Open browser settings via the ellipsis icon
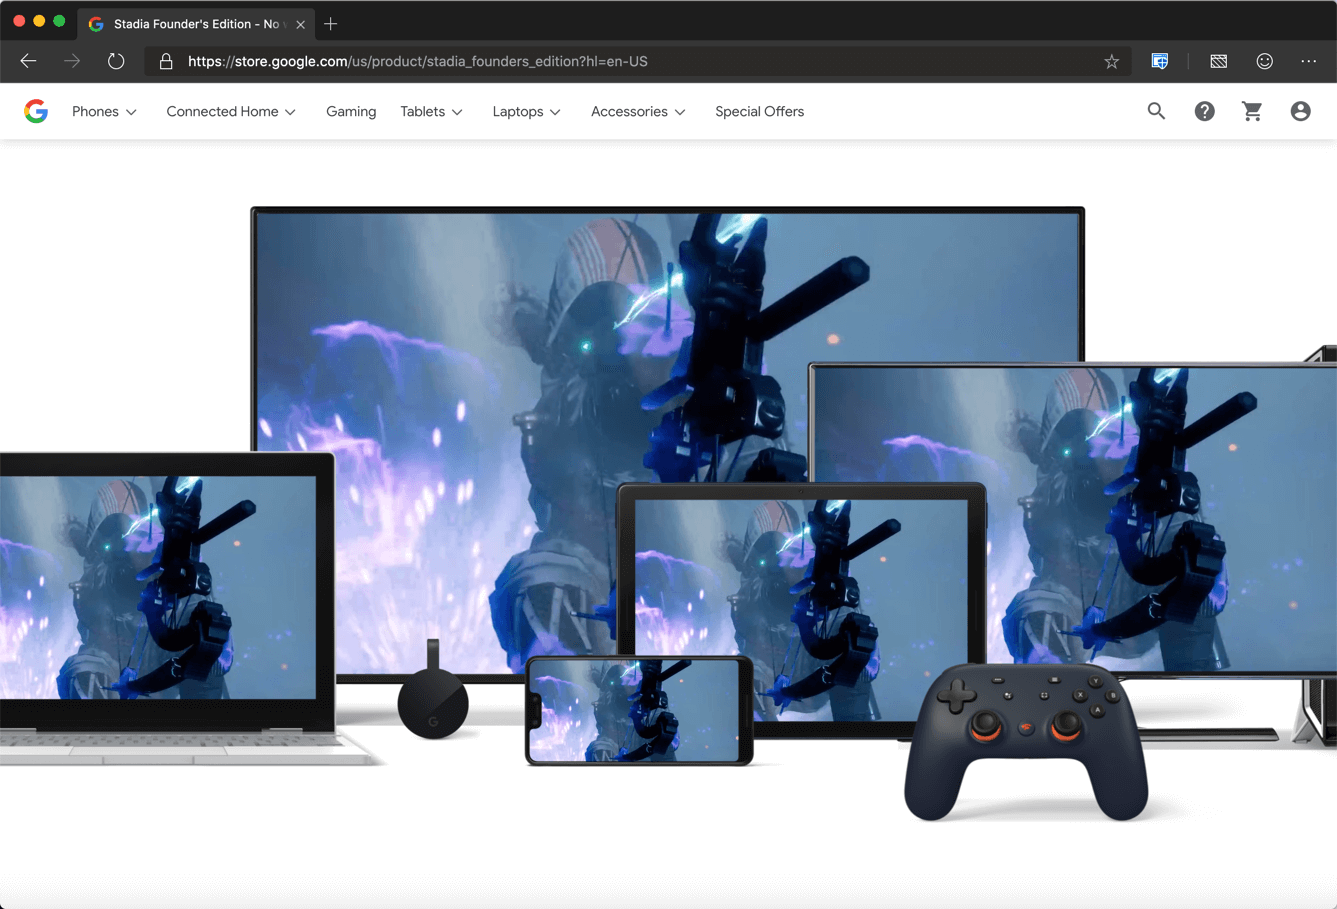 [x=1308, y=61]
